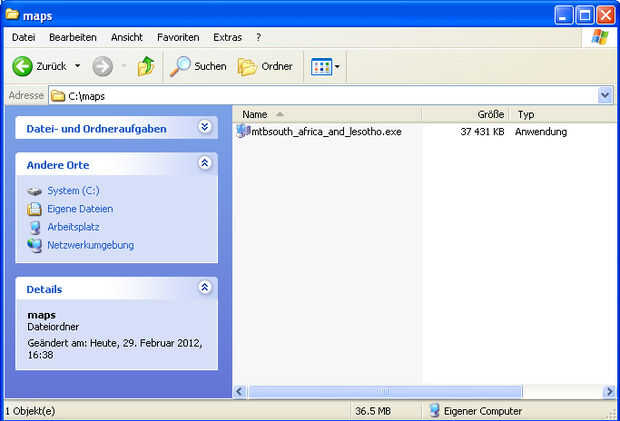Viewport: 620px width, 421px height.
Task: Sort files by Größe column header
Action: tap(465, 115)
